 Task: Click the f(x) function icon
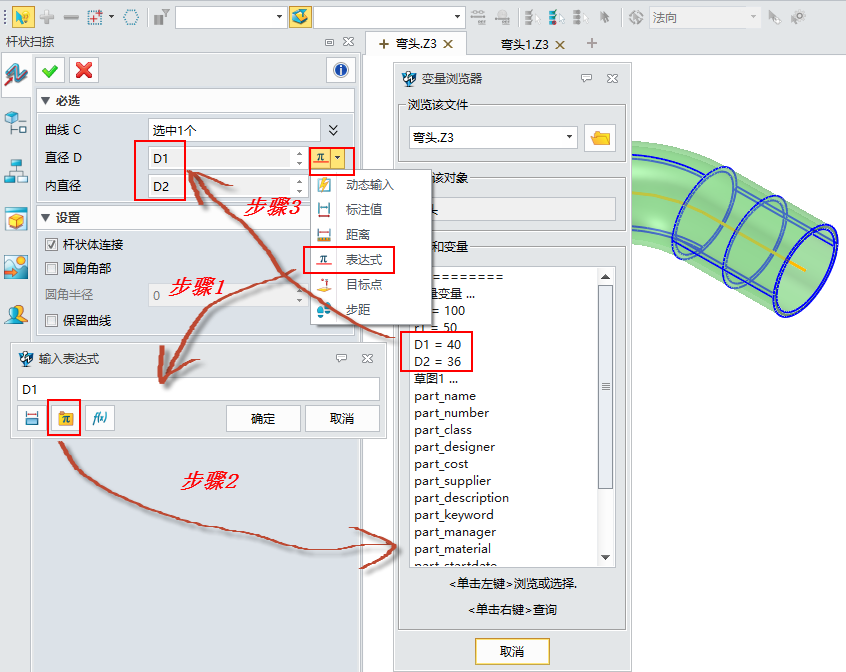coord(100,418)
